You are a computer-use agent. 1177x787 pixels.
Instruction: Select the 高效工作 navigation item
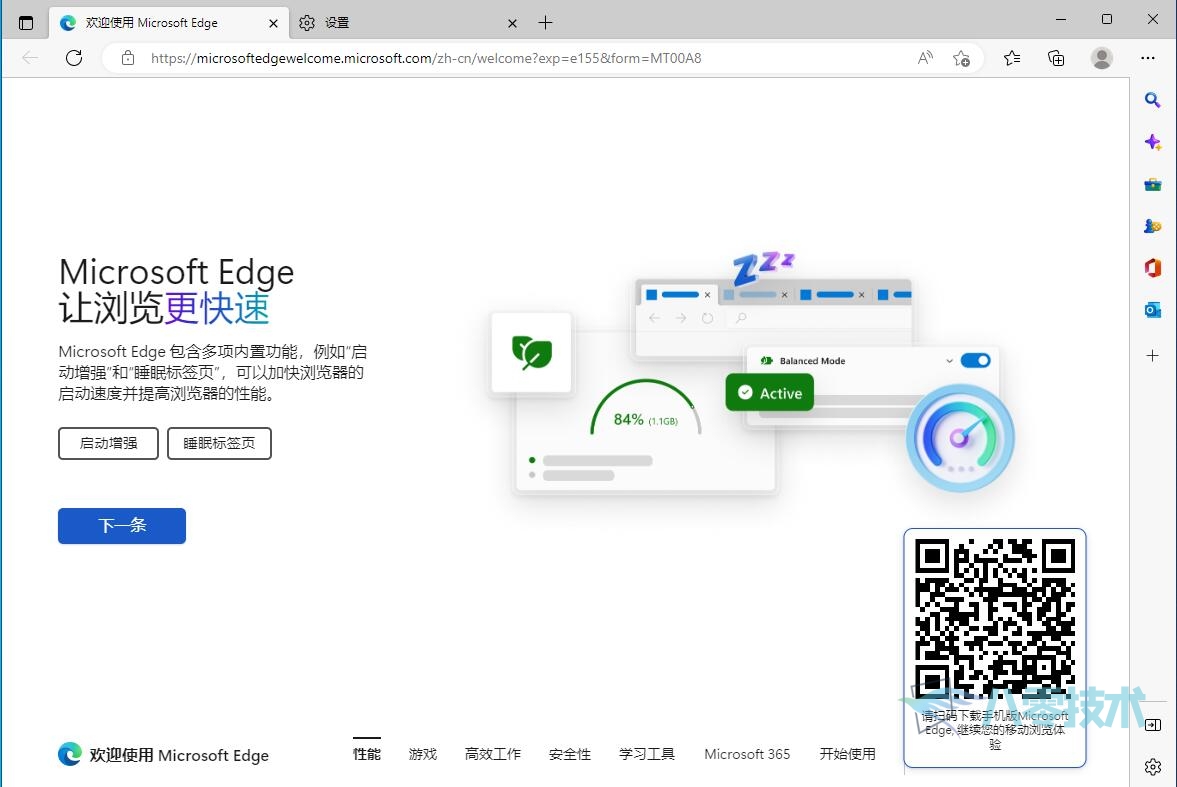pos(492,753)
